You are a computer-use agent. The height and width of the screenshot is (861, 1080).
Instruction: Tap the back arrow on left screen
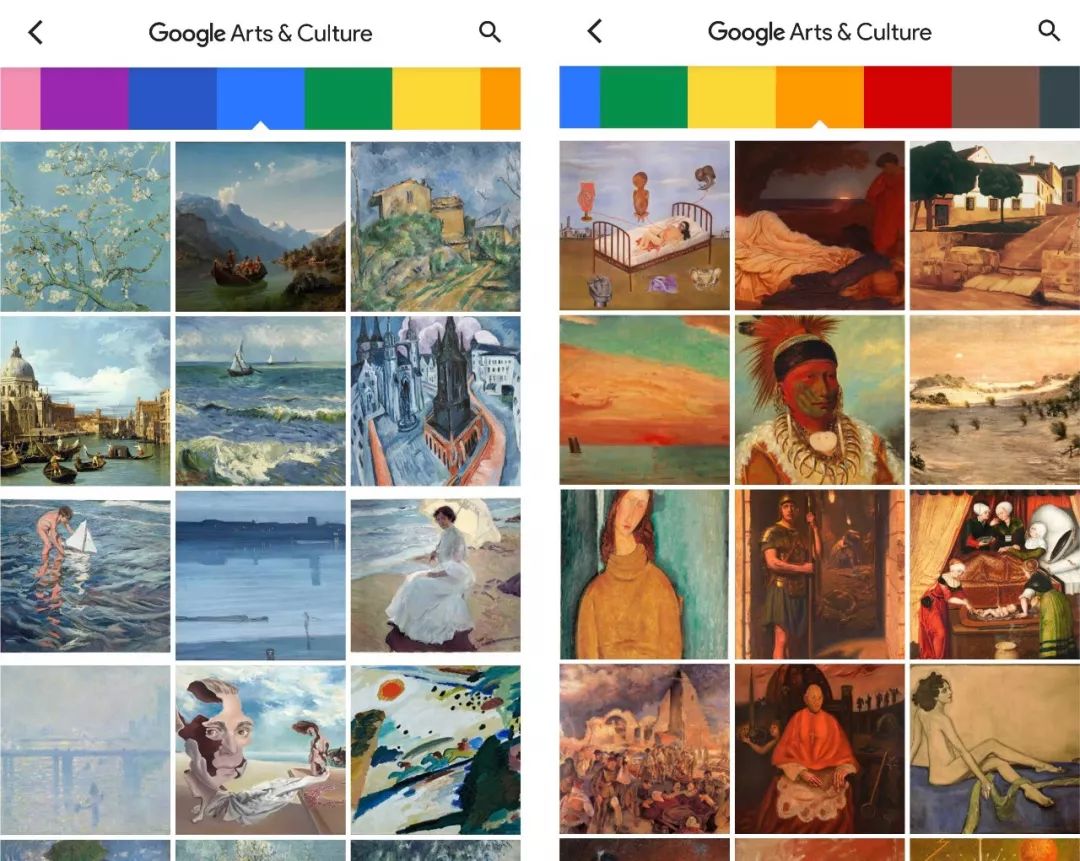(36, 32)
